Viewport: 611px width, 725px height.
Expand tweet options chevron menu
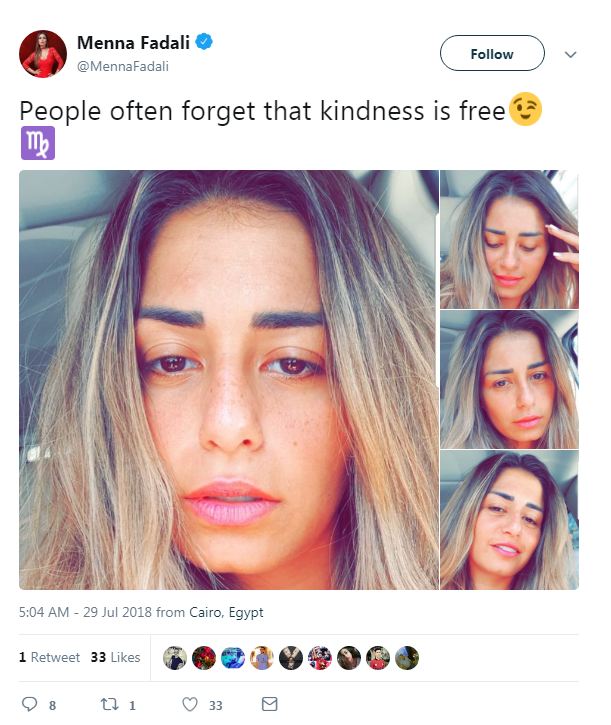point(571,55)
